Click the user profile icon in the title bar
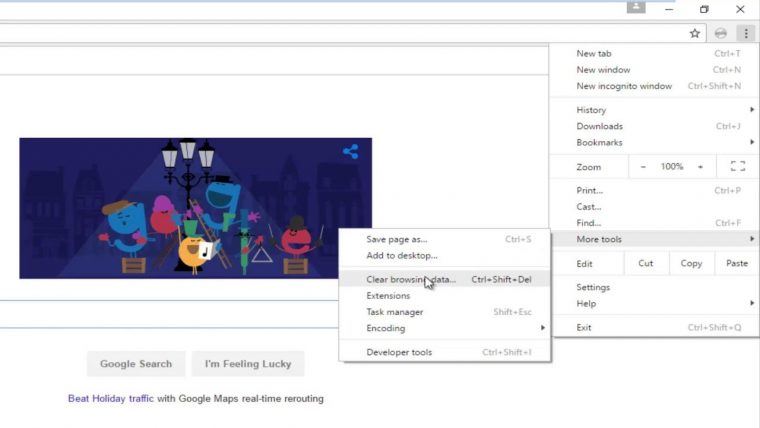Viewport: 760px width, 428px height. tap(636, 7)
